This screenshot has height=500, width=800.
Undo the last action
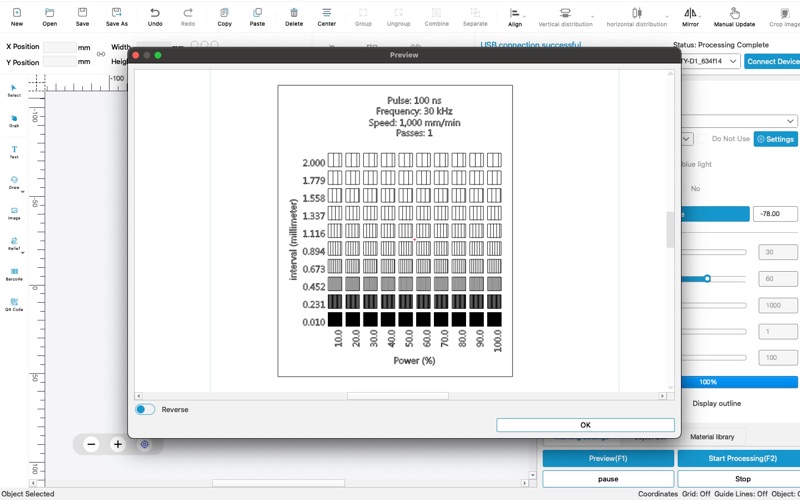[x=155, y=16]
